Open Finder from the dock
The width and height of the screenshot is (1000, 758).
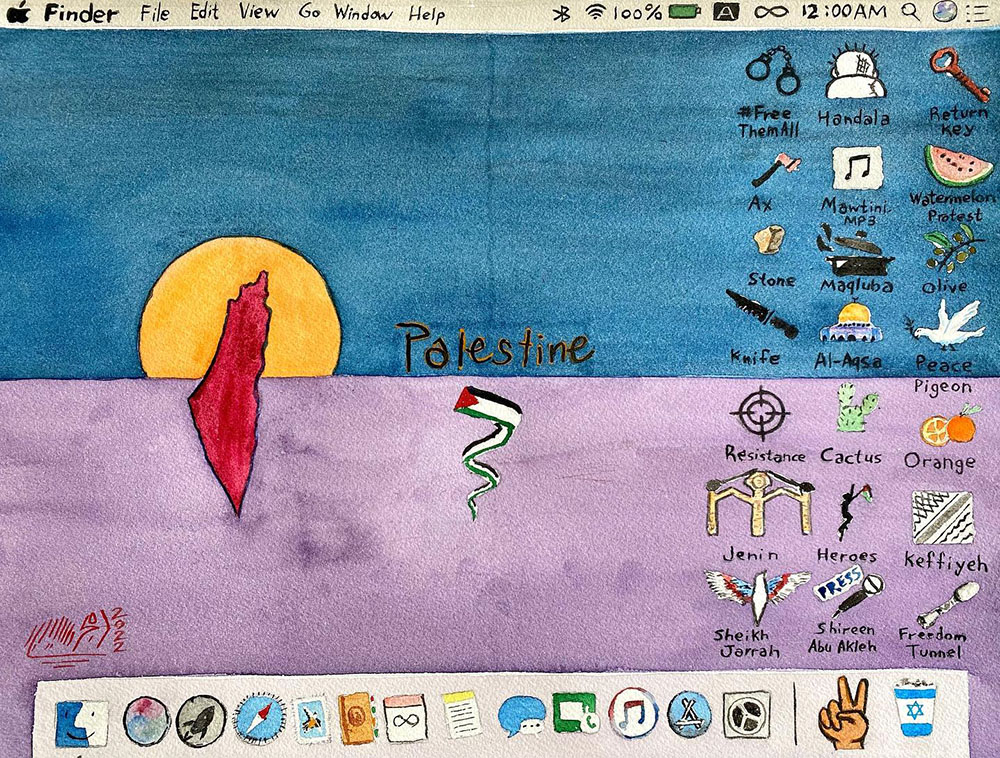coord(81,724)
